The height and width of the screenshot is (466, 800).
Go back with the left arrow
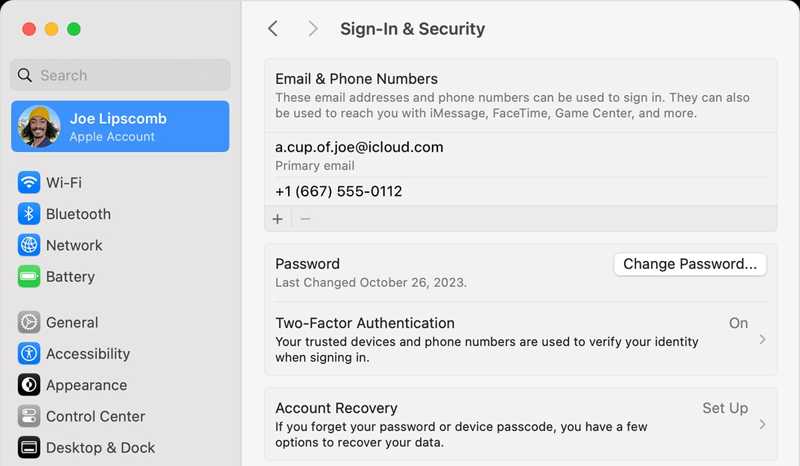tap(273, 29)
